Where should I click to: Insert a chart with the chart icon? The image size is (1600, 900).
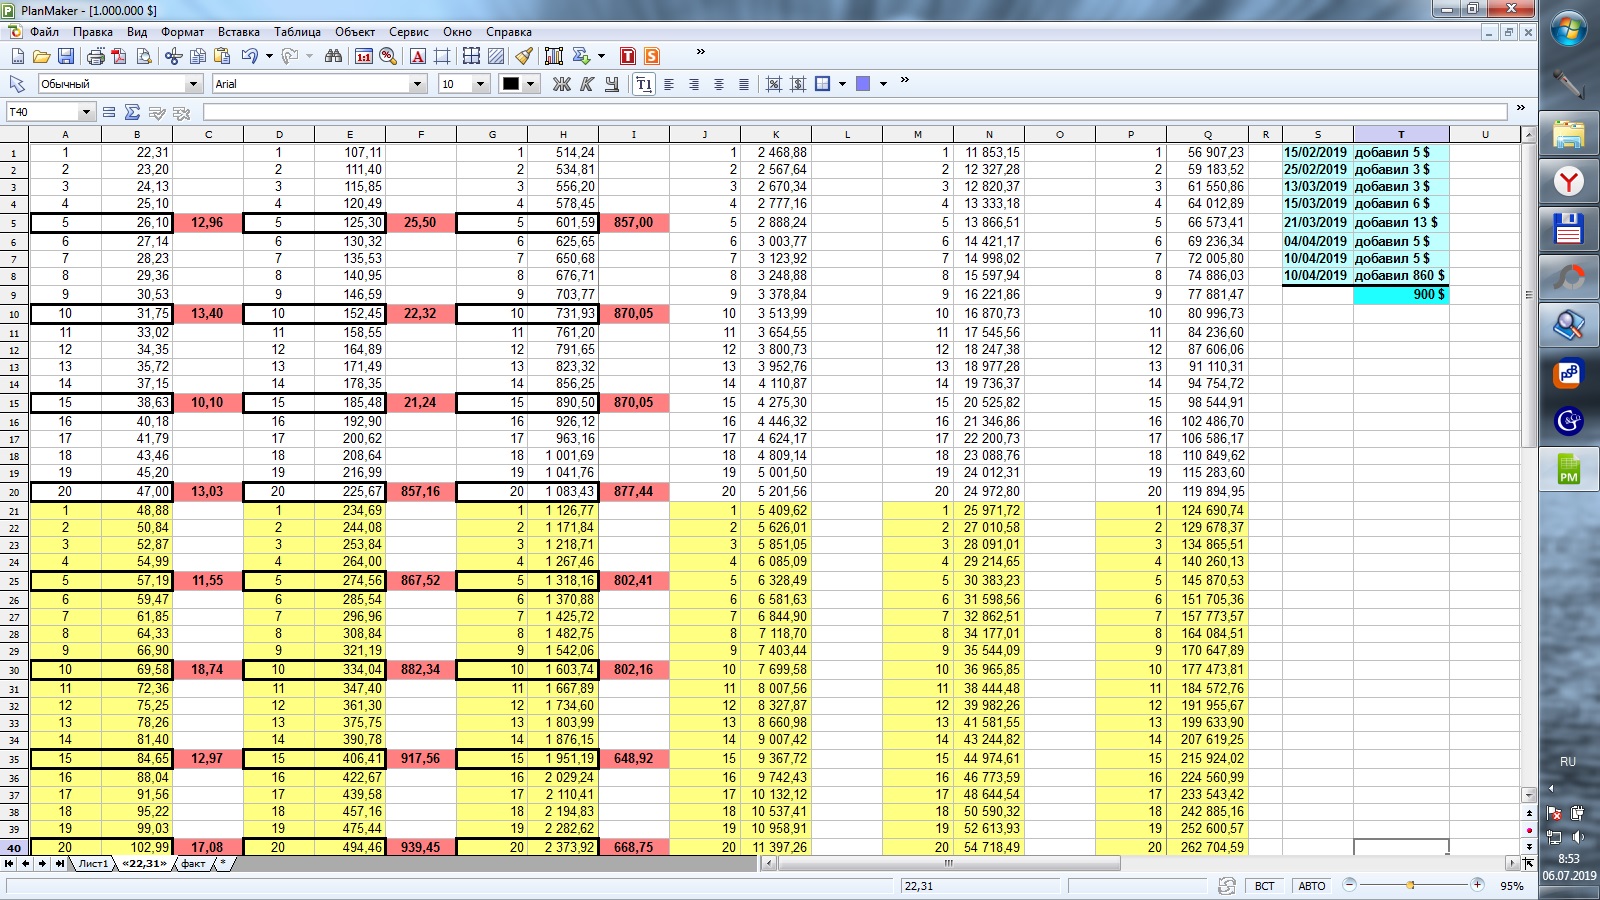[x=553, y=56]
